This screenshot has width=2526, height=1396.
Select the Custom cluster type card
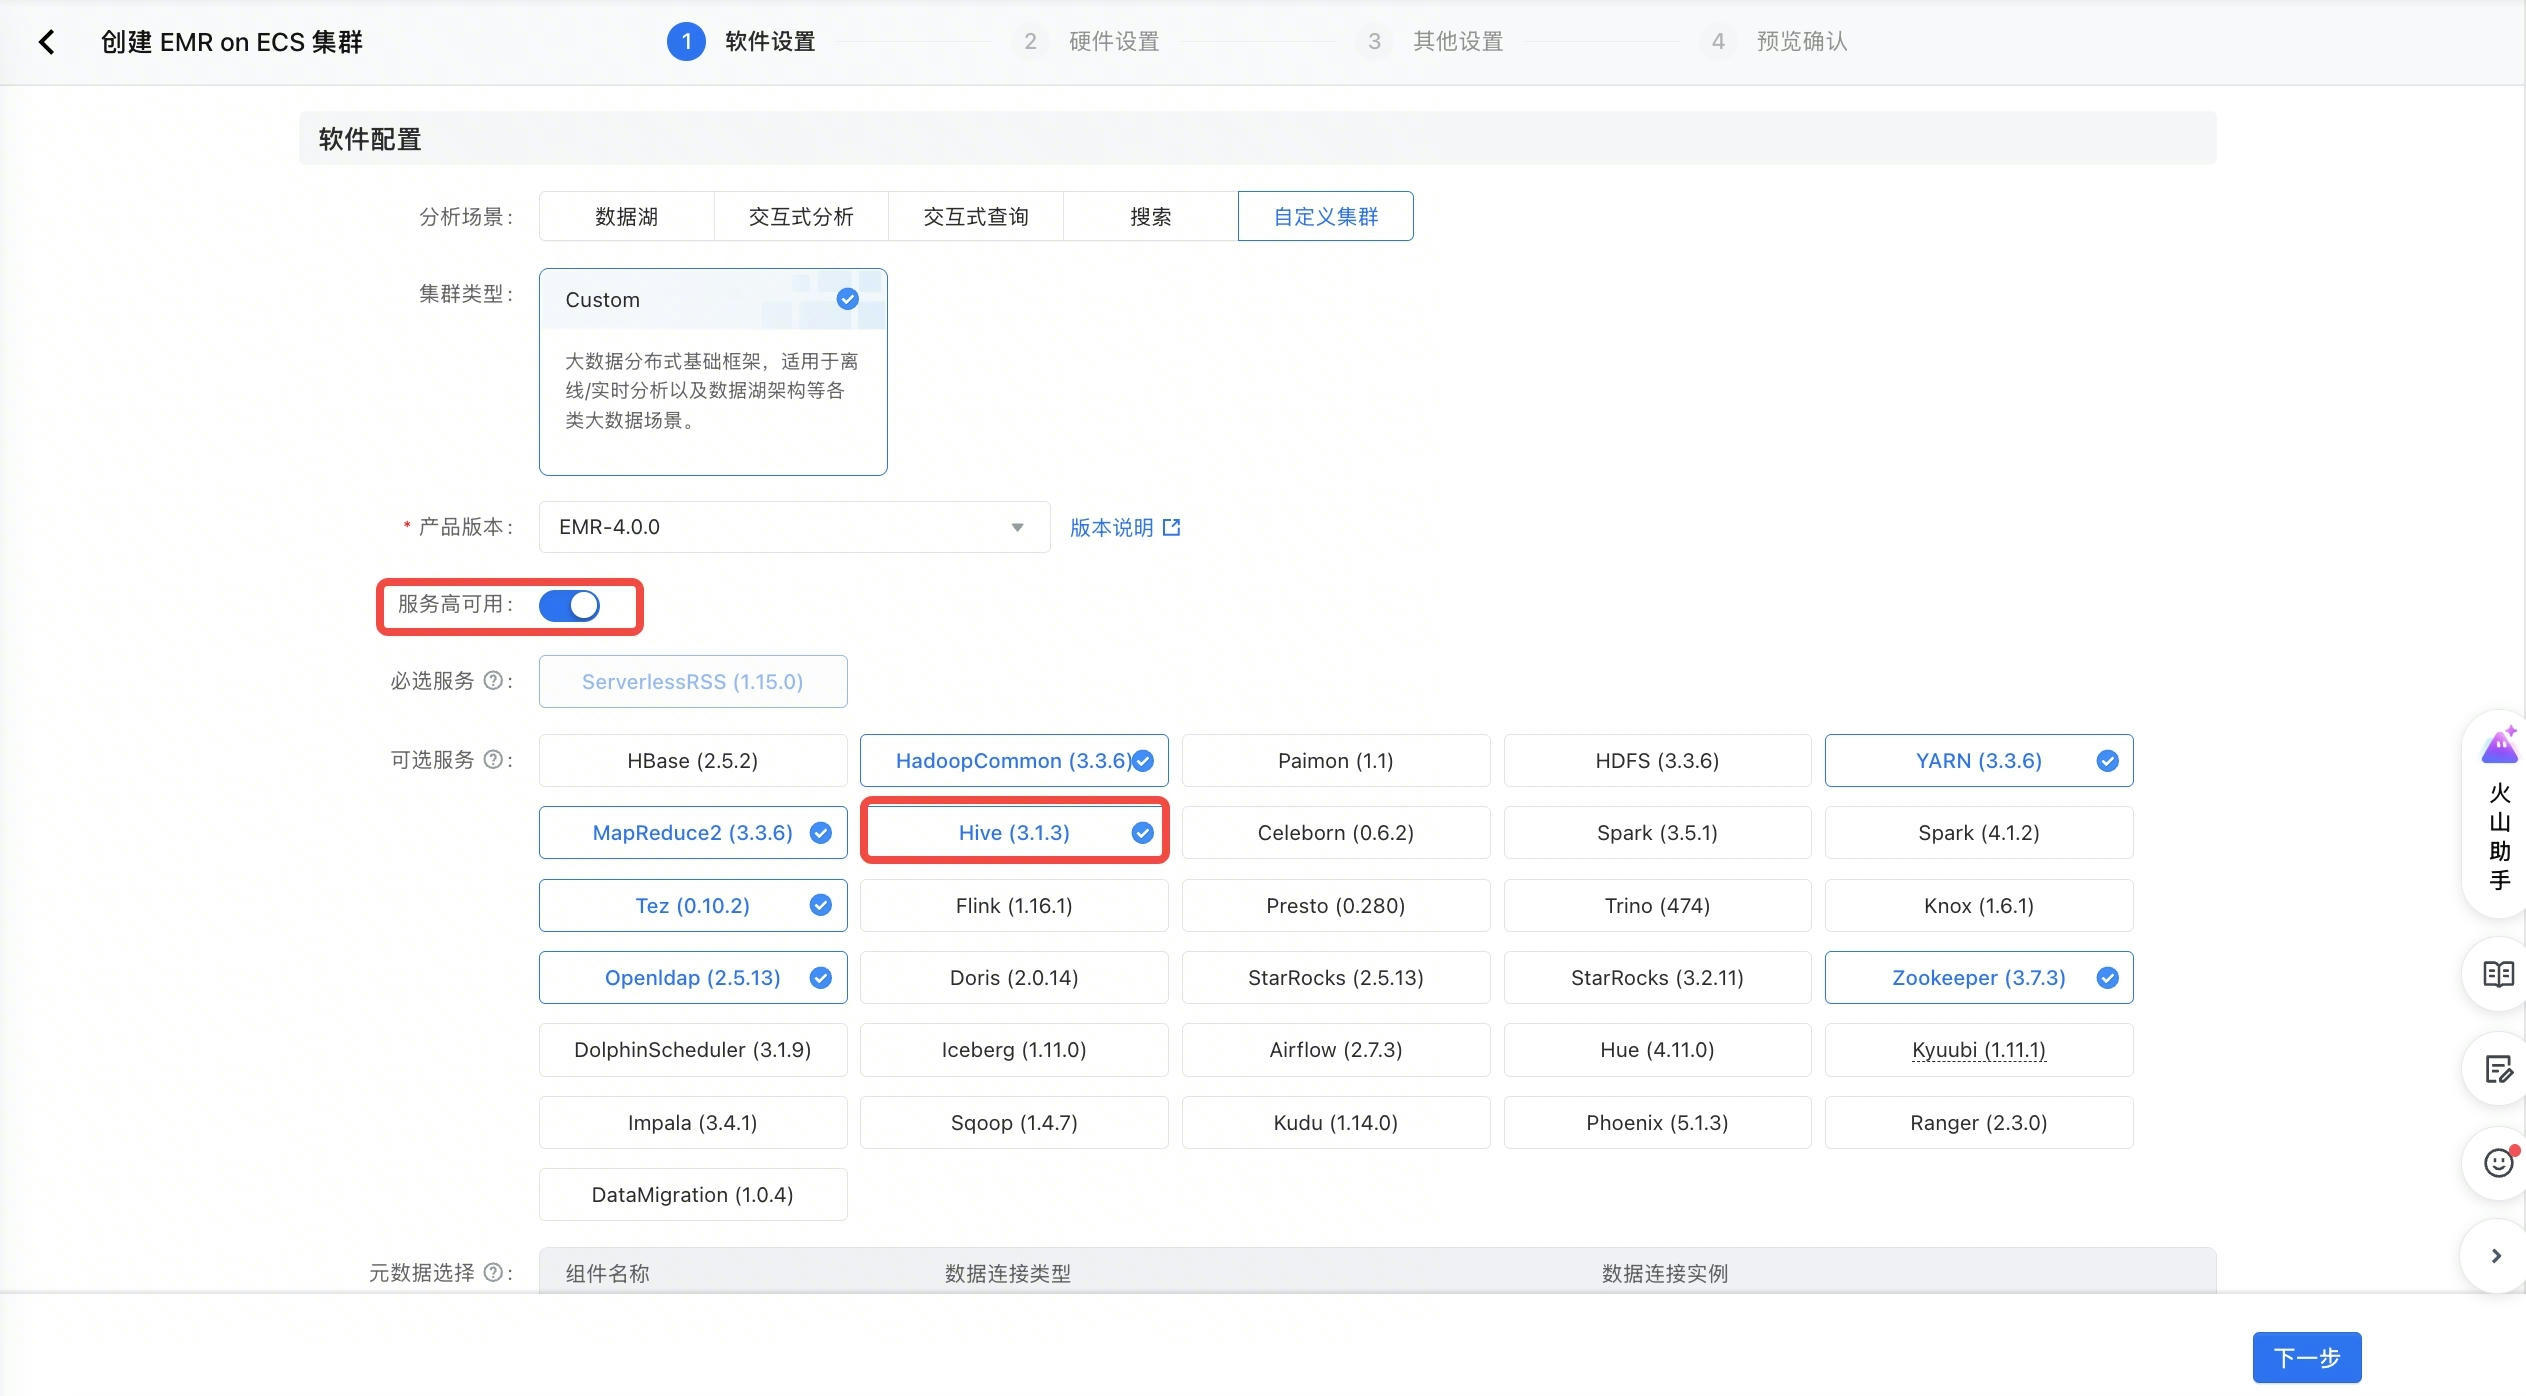pos(713,372)
